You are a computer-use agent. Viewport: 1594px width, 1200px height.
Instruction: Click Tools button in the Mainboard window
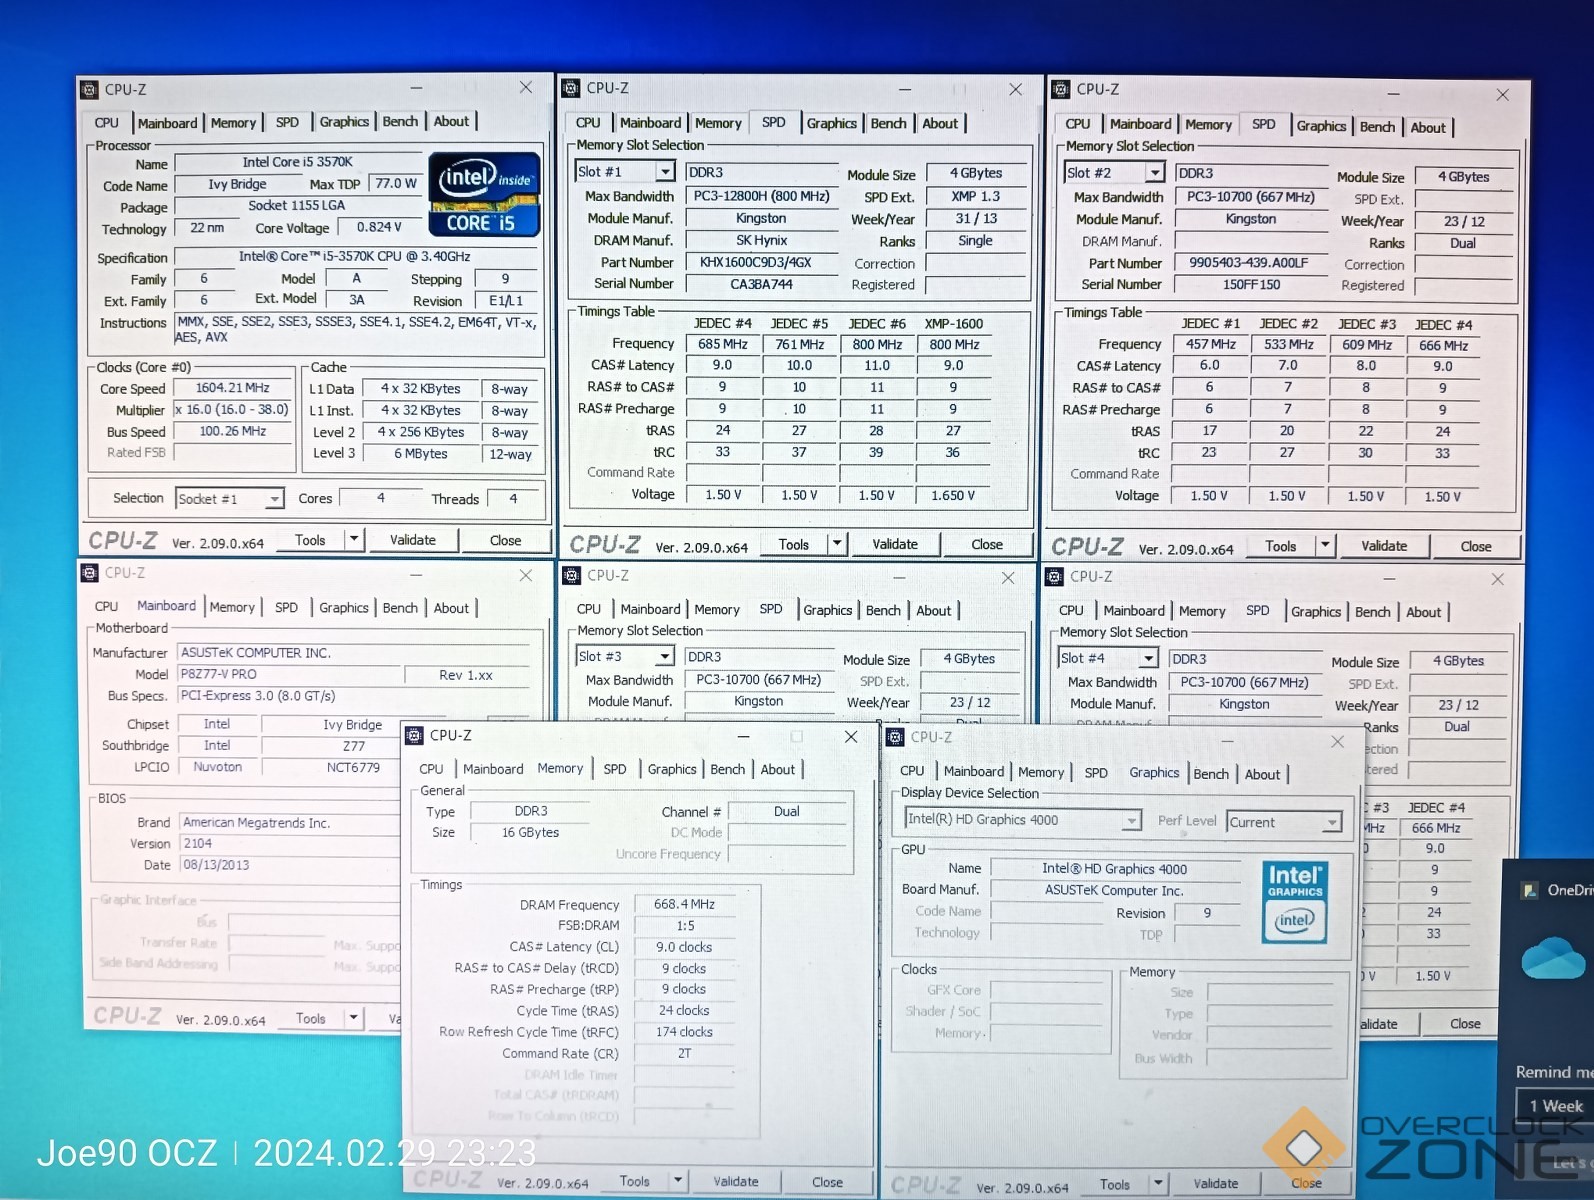tap(310, 1018)
